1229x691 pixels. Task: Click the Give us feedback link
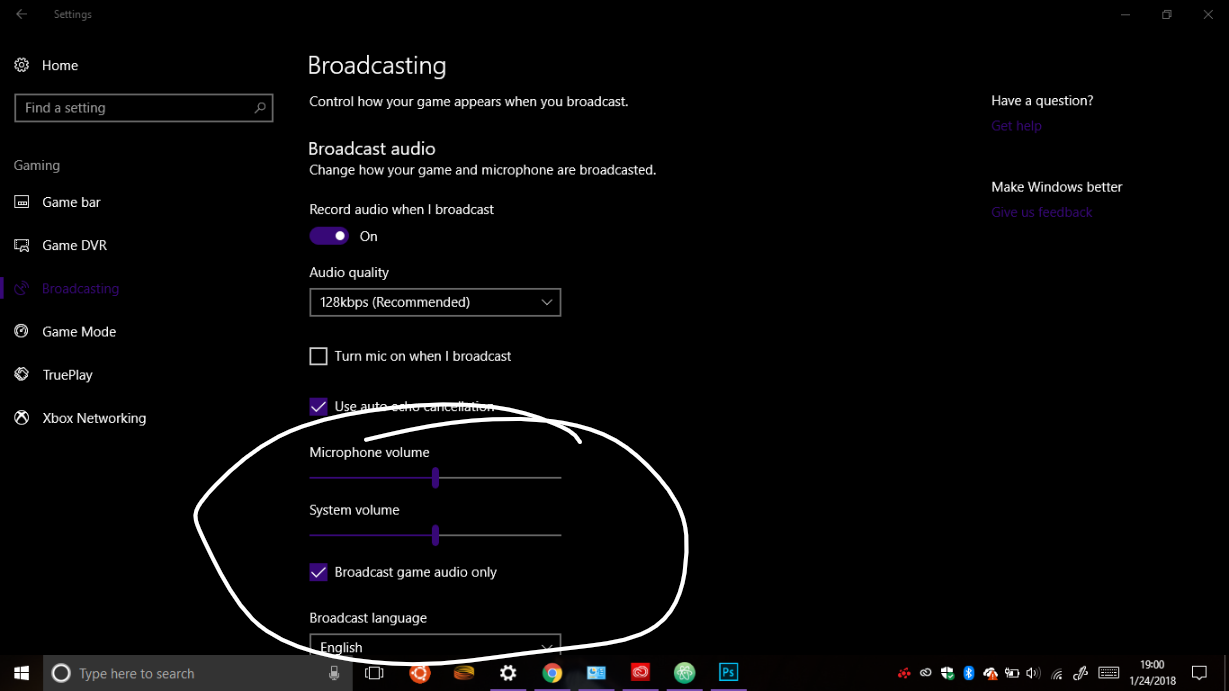(x=1041, y=212)
